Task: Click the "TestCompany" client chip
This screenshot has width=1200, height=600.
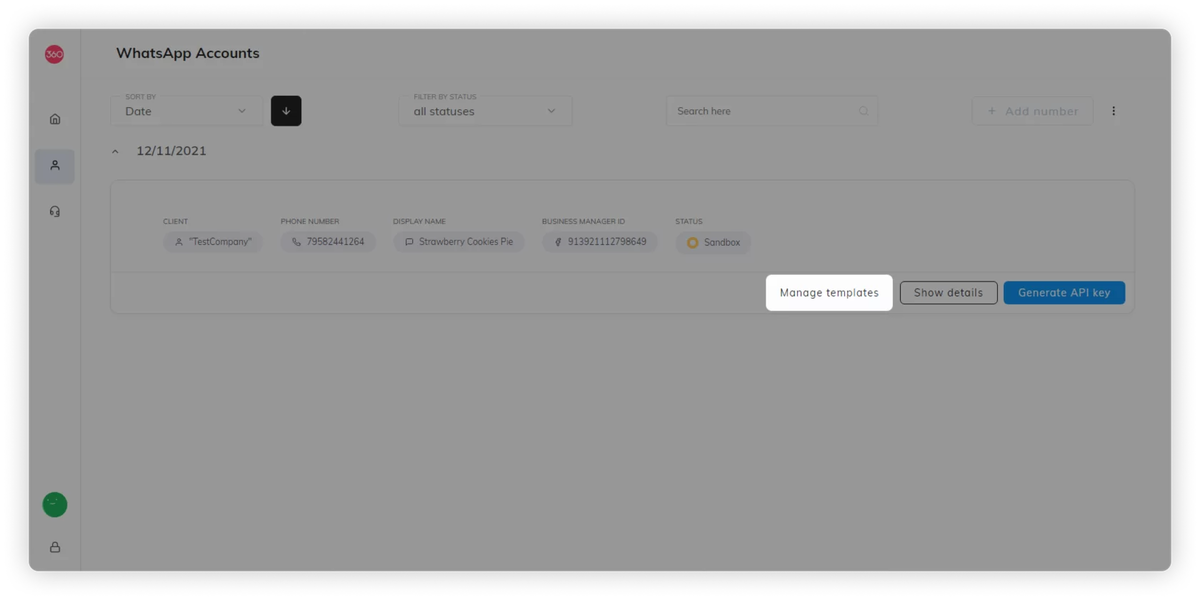Action: pos(213,242)
